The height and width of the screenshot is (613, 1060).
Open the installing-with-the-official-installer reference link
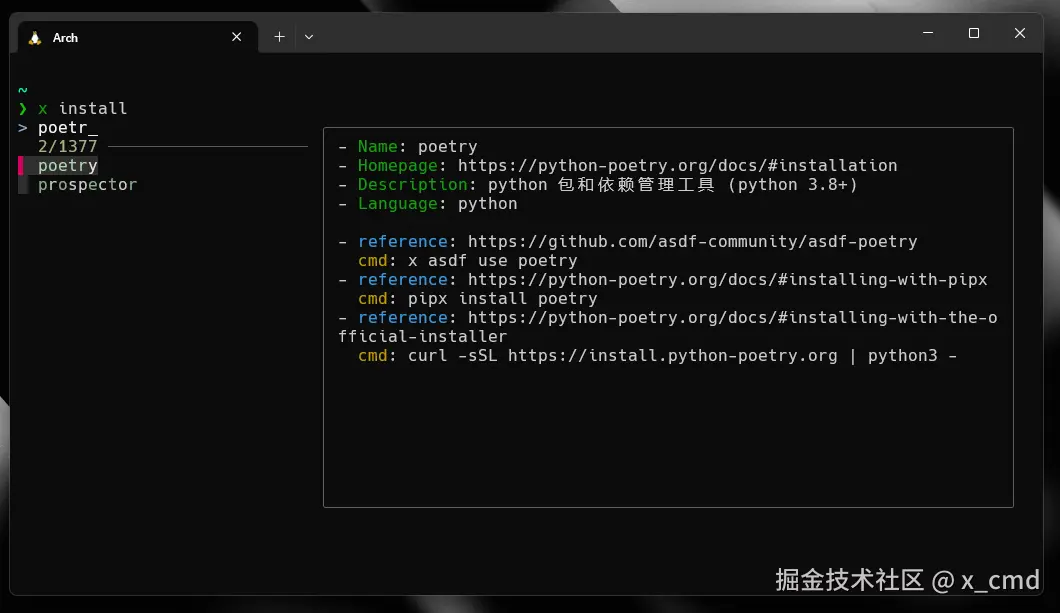pyautogui.click(x=668, y=327)
